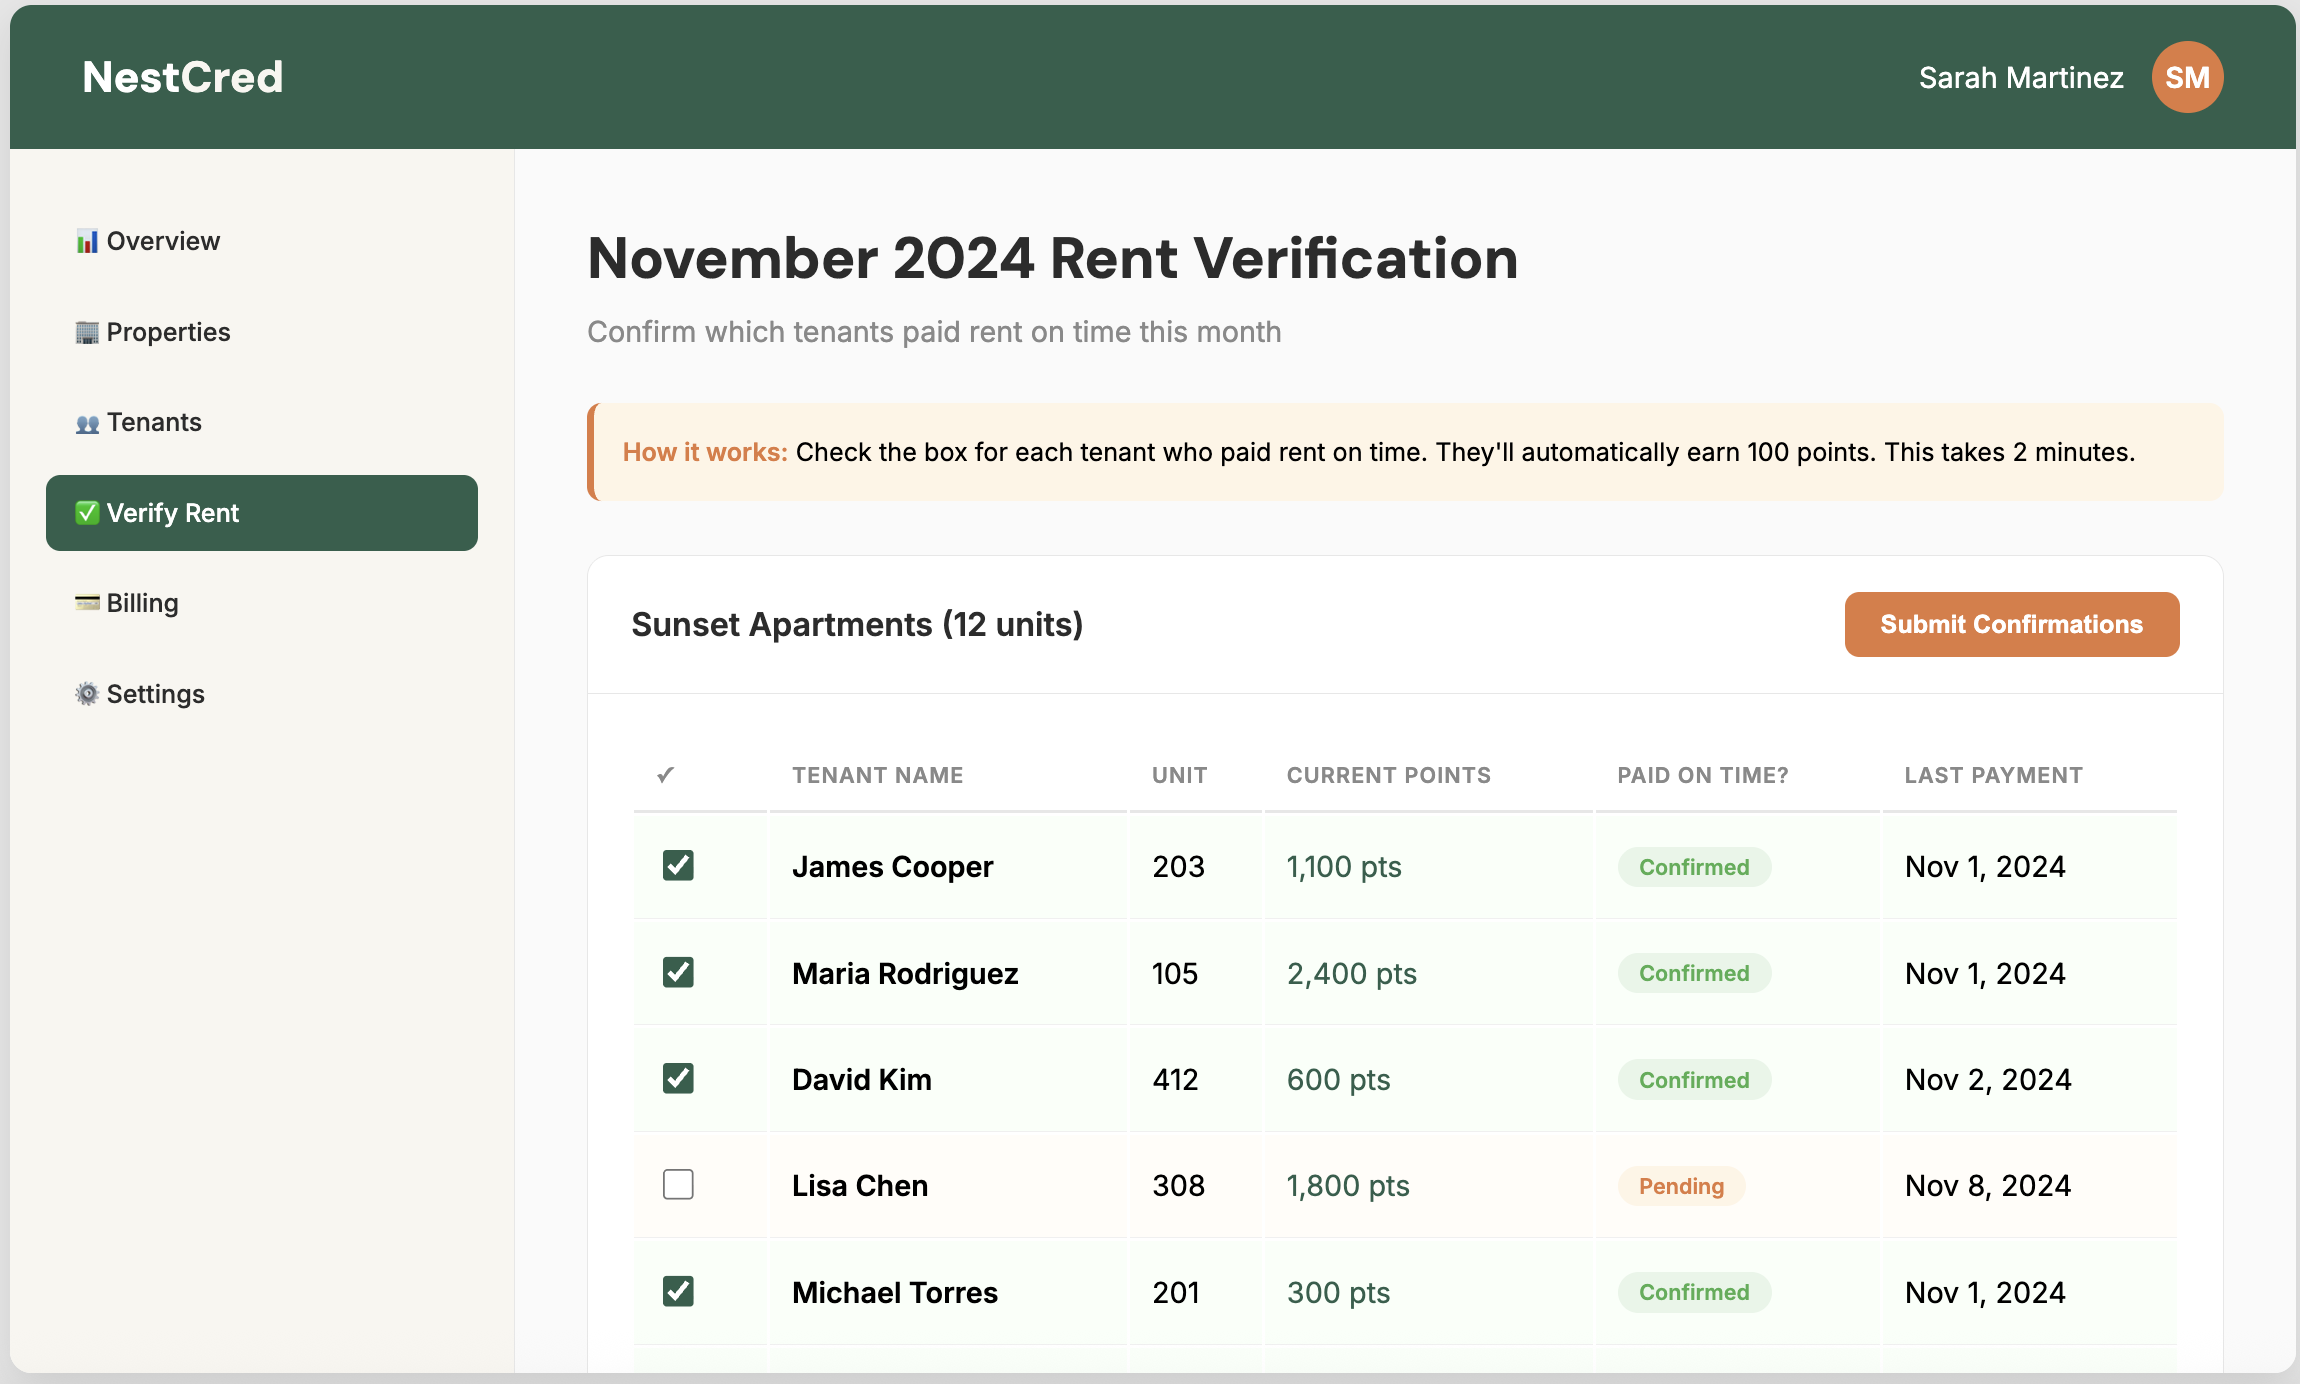This screenshot has height=1384, width=2300.
Task: Check Lisa Chen's verification checkbox
Action: tap(678, 1185)
